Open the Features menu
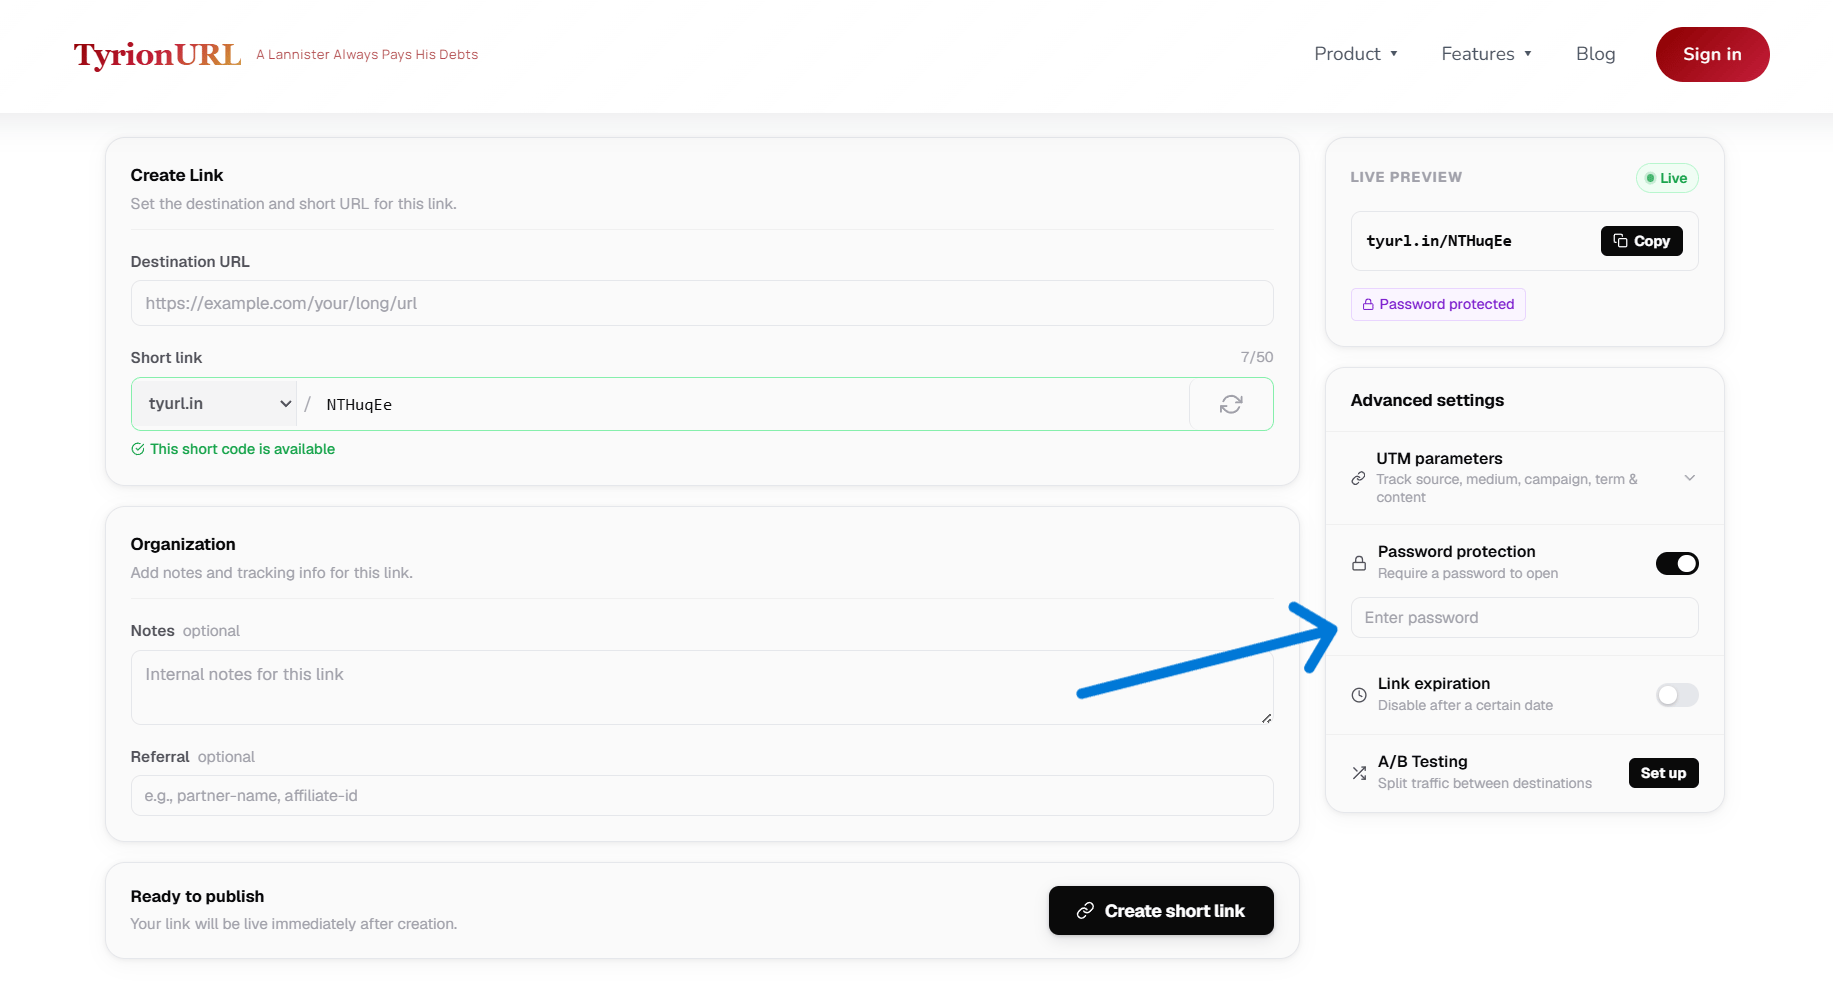This screenshot has width=1833, height=990. point(1486,54)
